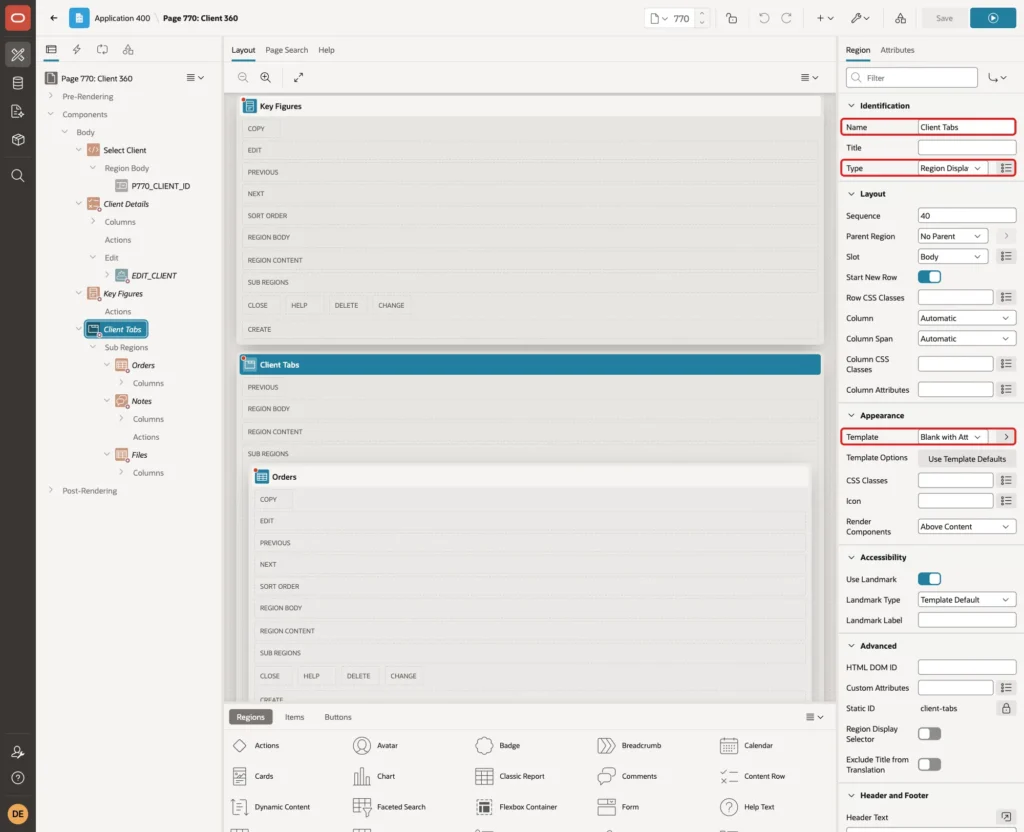Open the Rendering tree tab icon
The width and height of the screenshot is (1024, 832).
click(x=52, y=50)
